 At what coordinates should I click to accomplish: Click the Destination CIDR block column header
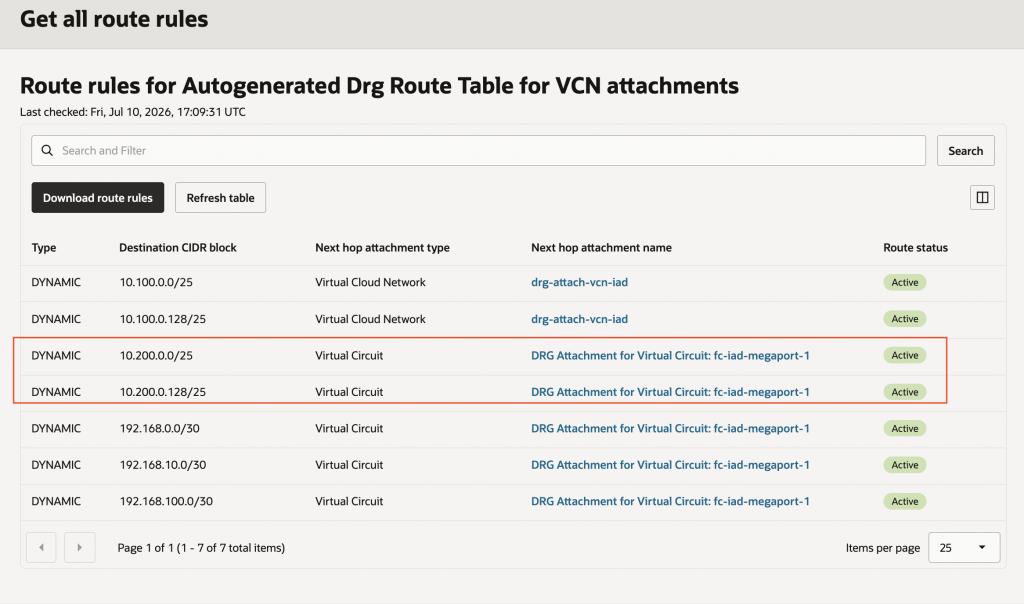coord(178,247)
